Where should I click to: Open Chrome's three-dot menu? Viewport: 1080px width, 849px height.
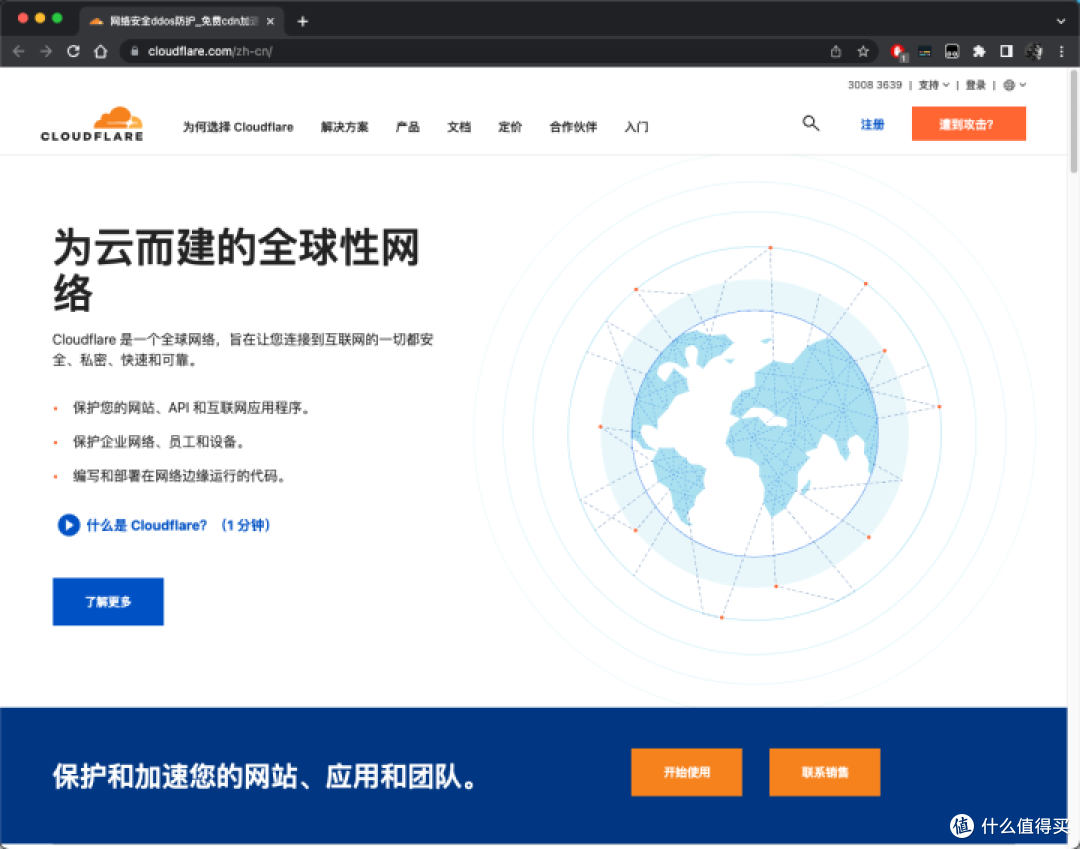pyautogui.click(x=1063, y=51)
